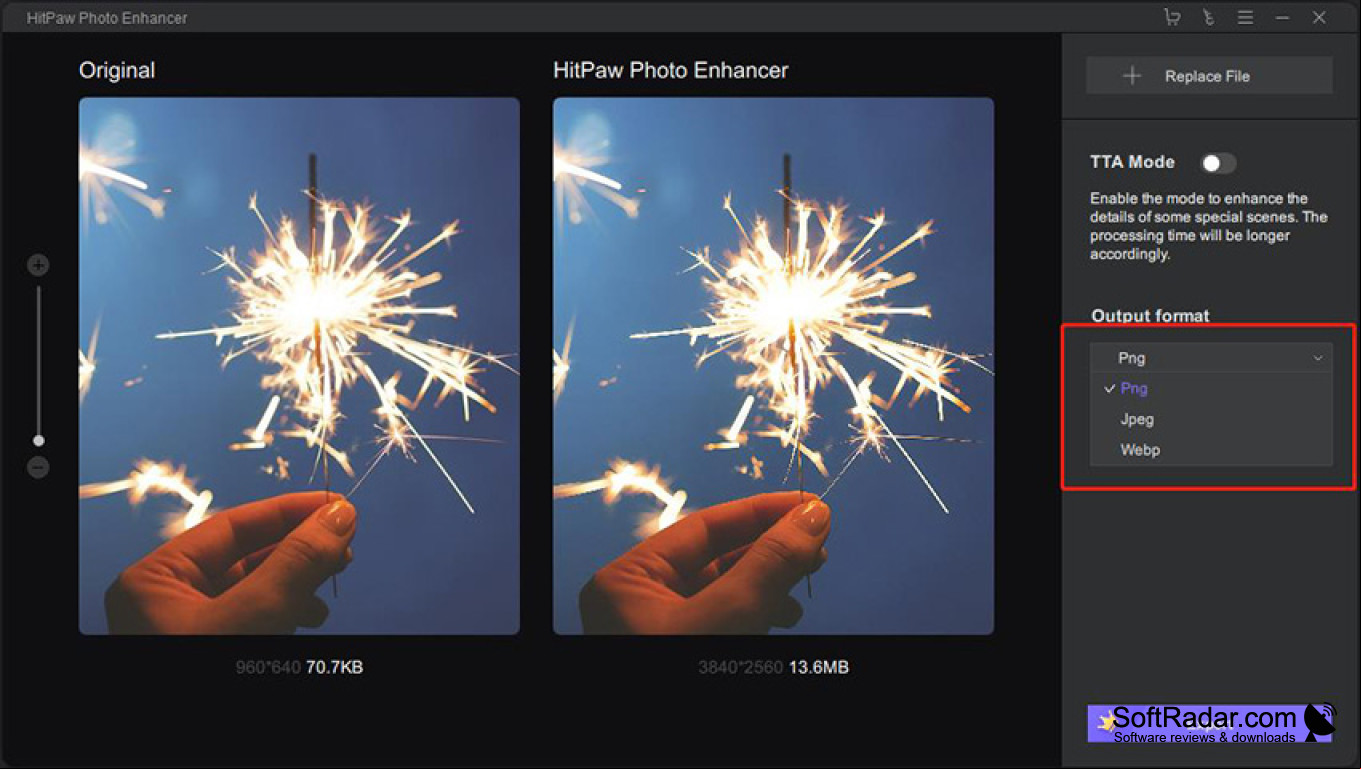Click the Replace File button

pyautogui.click(x=1209, y=76)
